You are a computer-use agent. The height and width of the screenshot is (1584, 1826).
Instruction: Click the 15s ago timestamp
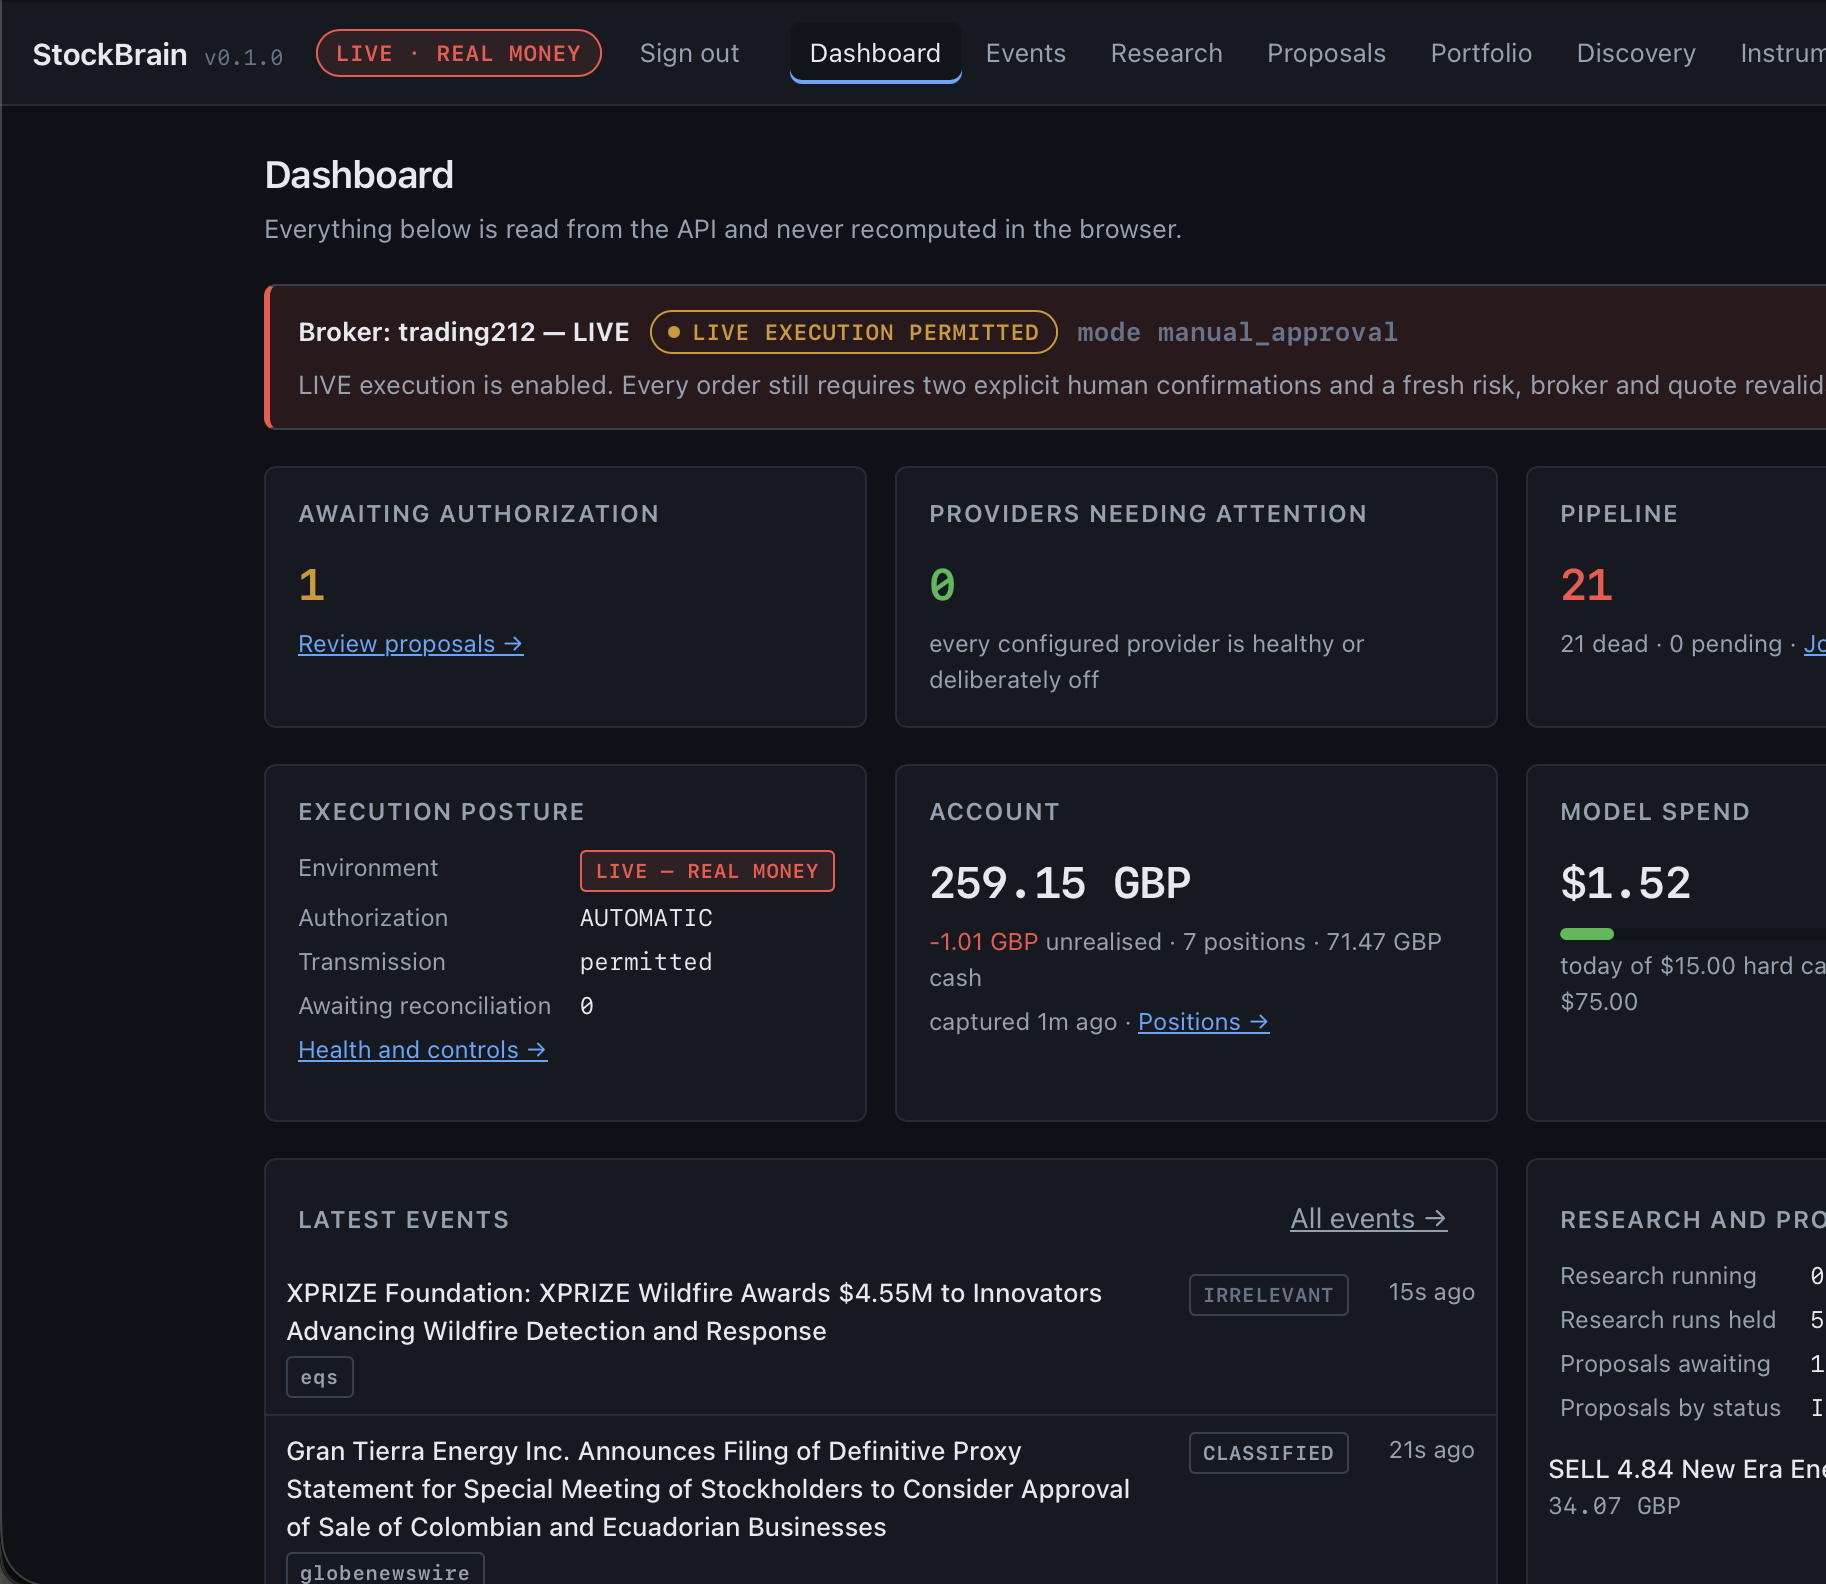[x=1431, y=1292]
